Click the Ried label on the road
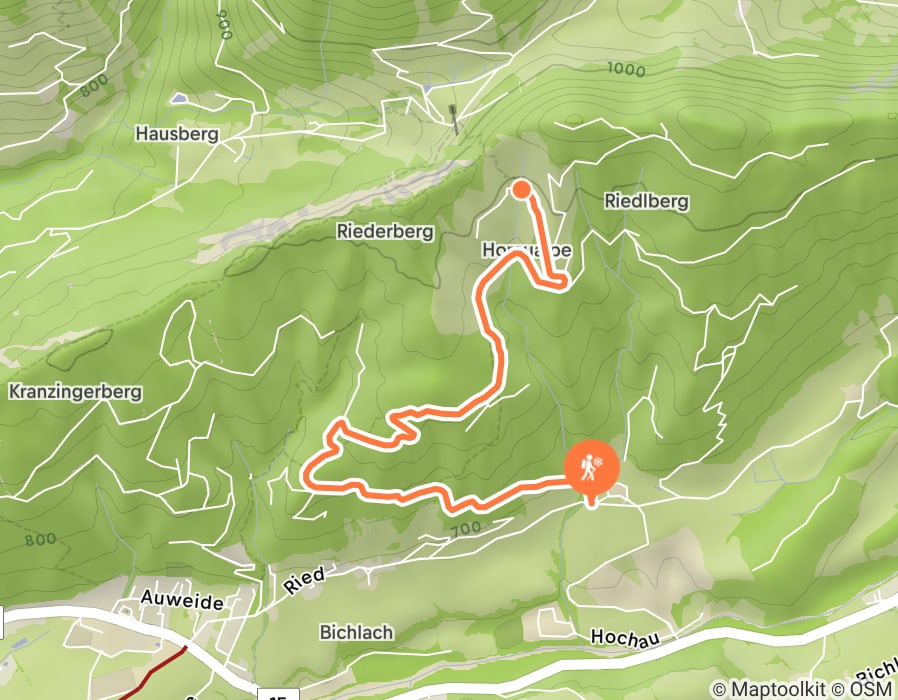Image resolution: width=898 pixels, height=700 pixels. 305,580
